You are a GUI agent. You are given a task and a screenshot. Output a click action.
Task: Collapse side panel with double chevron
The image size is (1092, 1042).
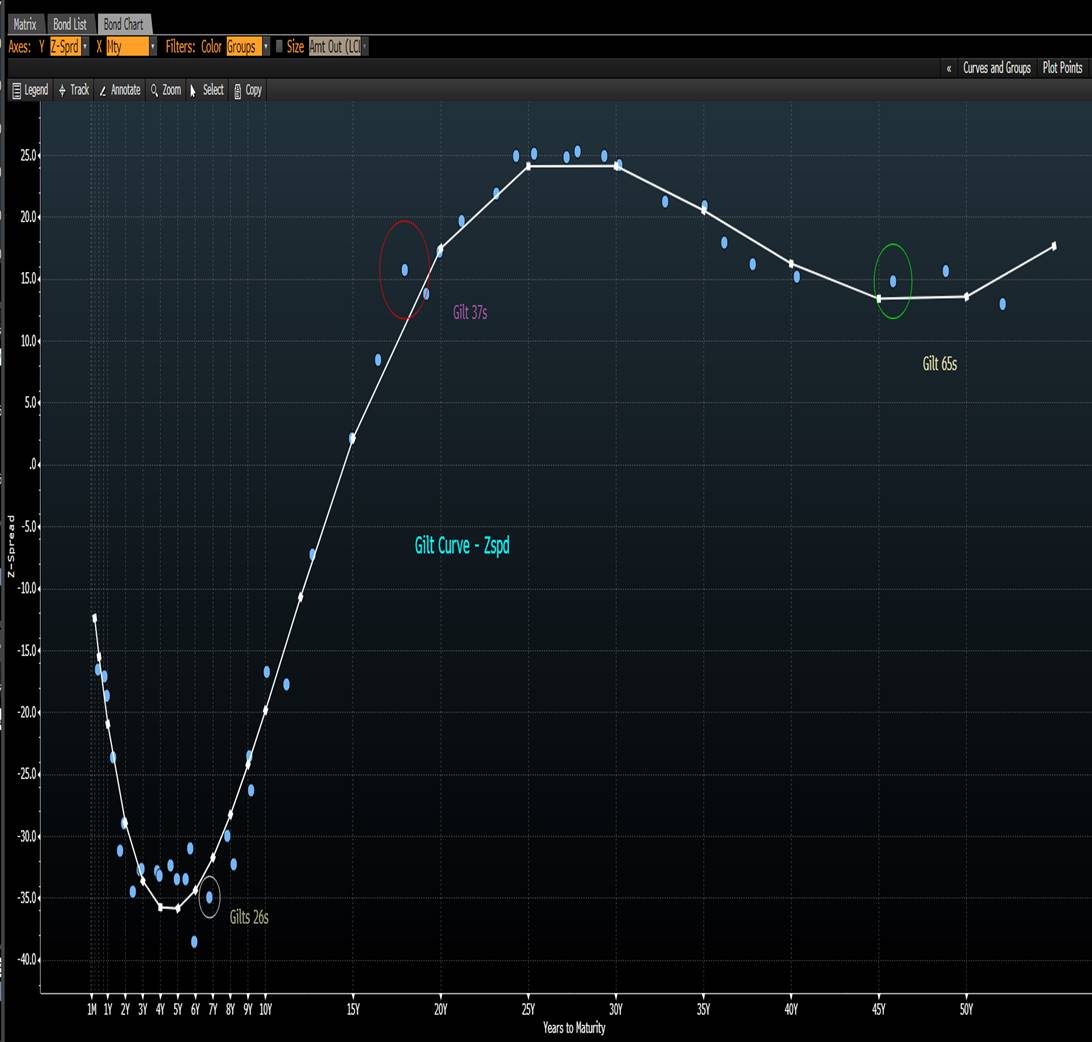coord(948,68)
